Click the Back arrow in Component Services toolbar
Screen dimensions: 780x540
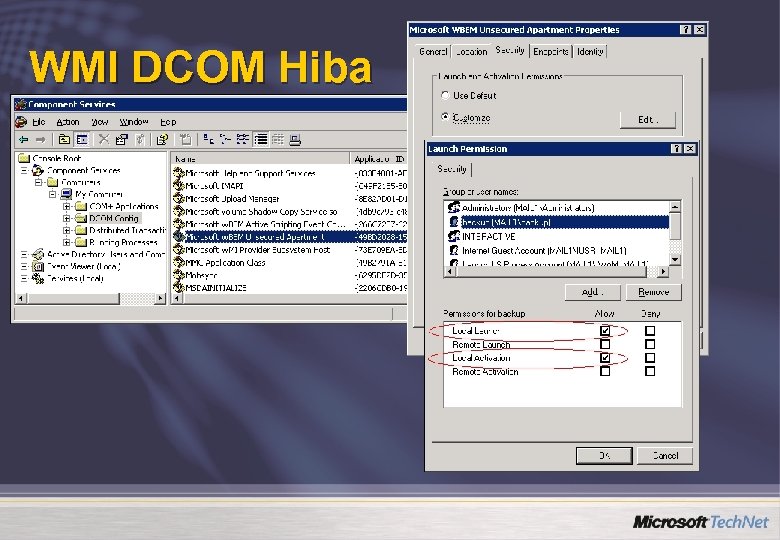23,140
